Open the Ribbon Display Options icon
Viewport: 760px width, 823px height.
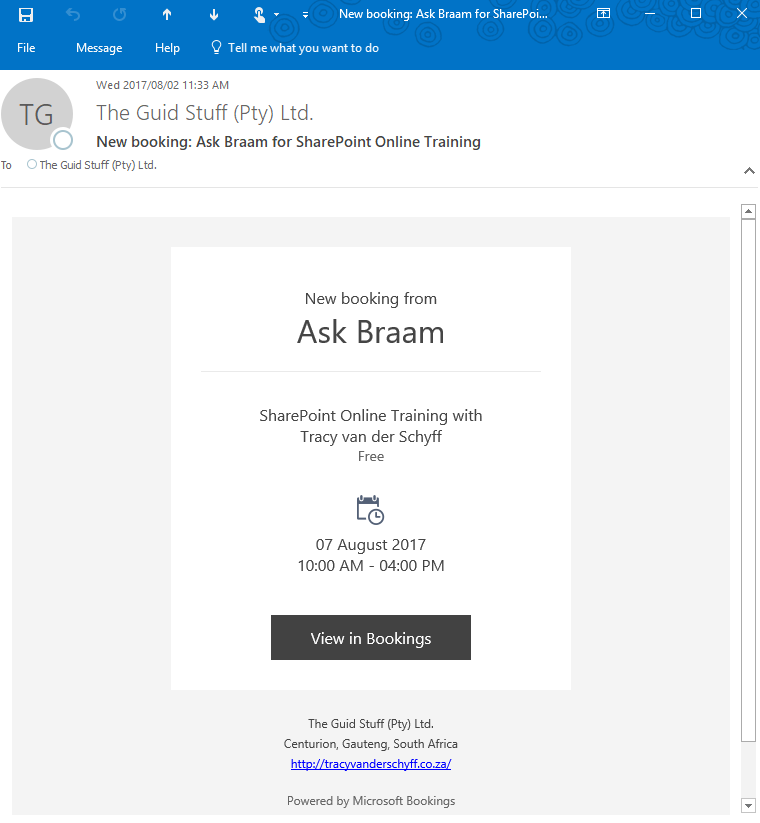pos(603,14)
